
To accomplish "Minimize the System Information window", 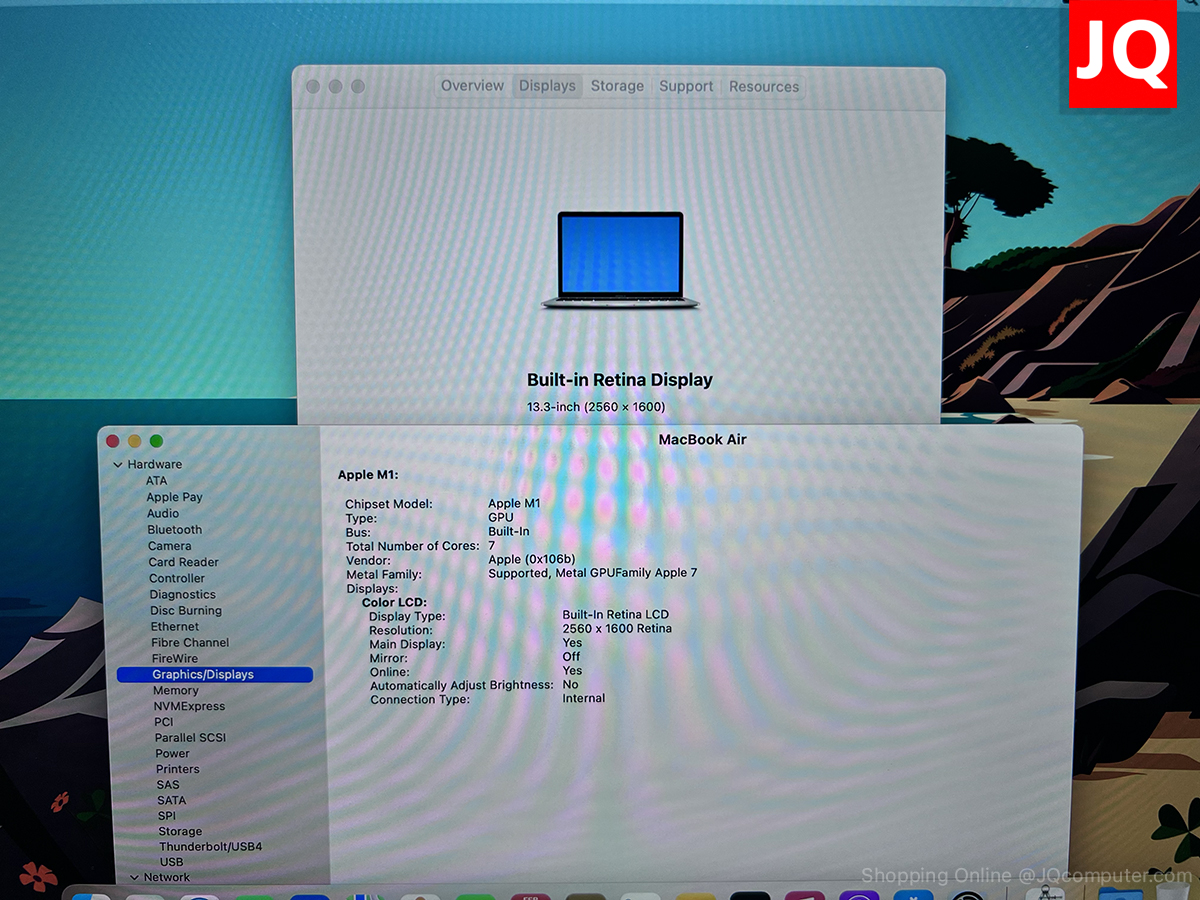I will click(x=134, y=441).
